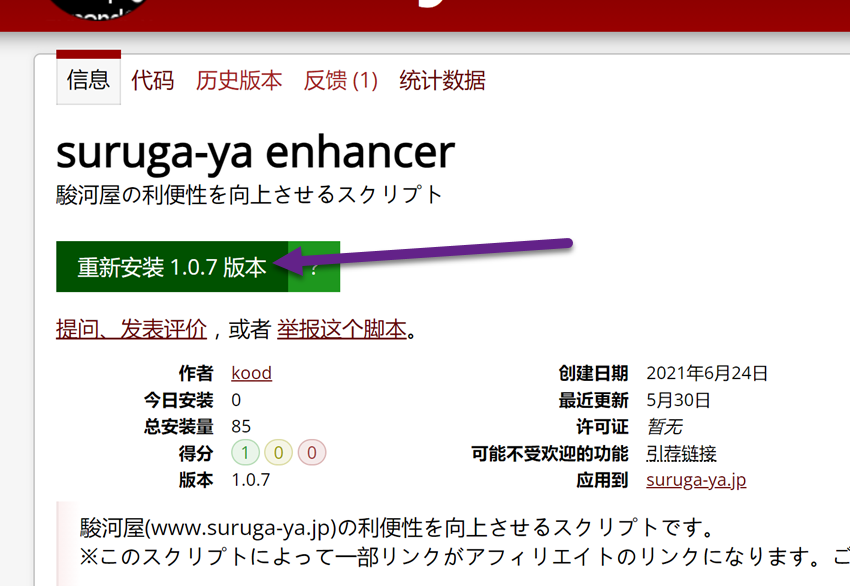Click the version number 1.0.7
The image size is (851, 586).
tap(251, 479)
